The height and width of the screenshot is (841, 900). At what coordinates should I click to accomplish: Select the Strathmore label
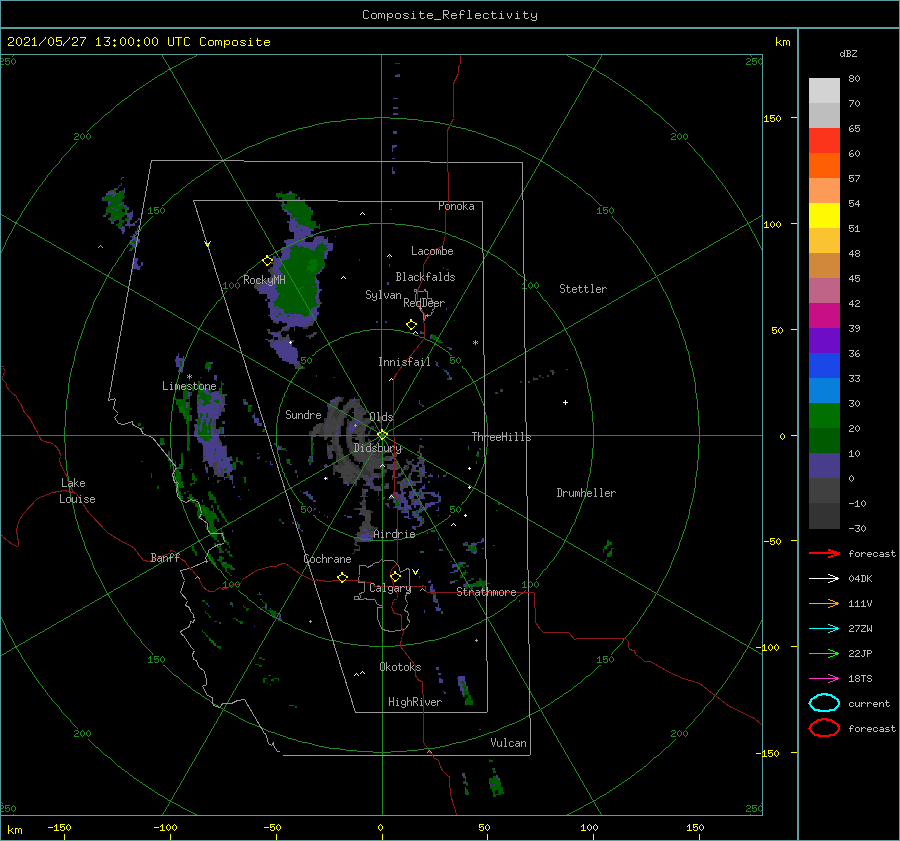click(486, 592)
